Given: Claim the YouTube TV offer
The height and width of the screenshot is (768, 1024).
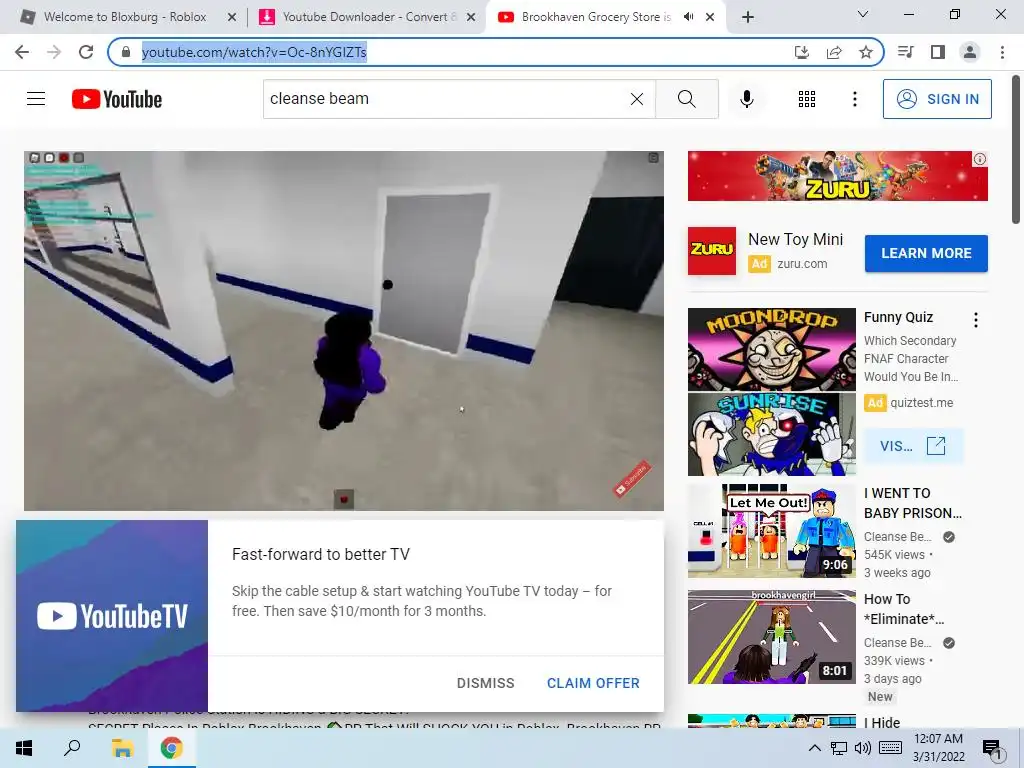Looking at the screenshot, I should pyautogui.click(x=593, y=683).
